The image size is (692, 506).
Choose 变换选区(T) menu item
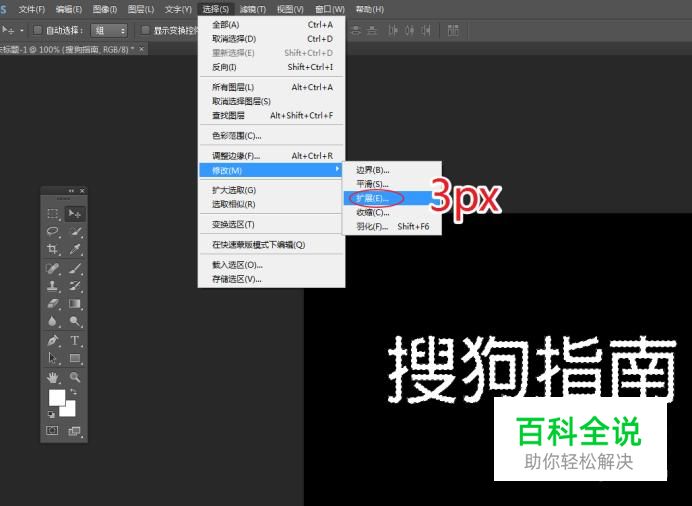(x=271, y=225)
